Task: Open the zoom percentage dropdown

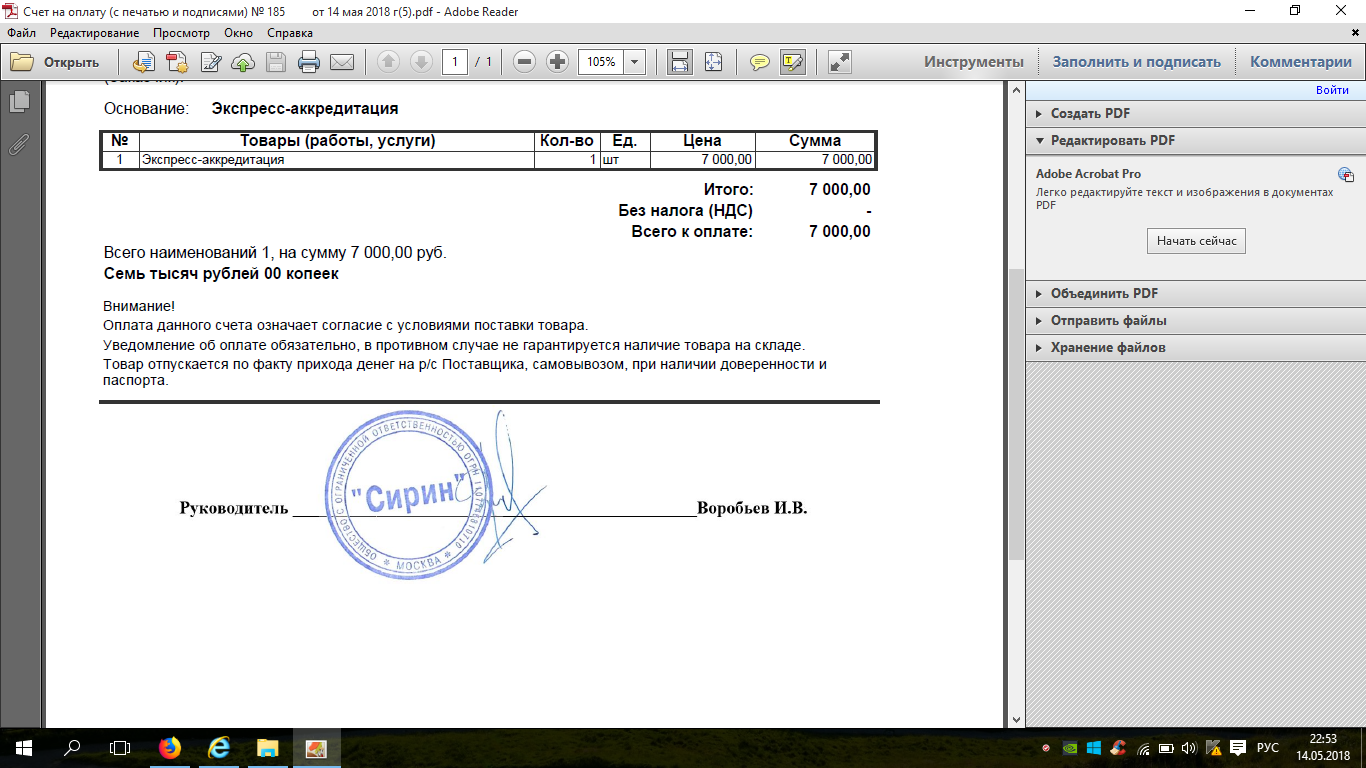Action: [635, 62]
